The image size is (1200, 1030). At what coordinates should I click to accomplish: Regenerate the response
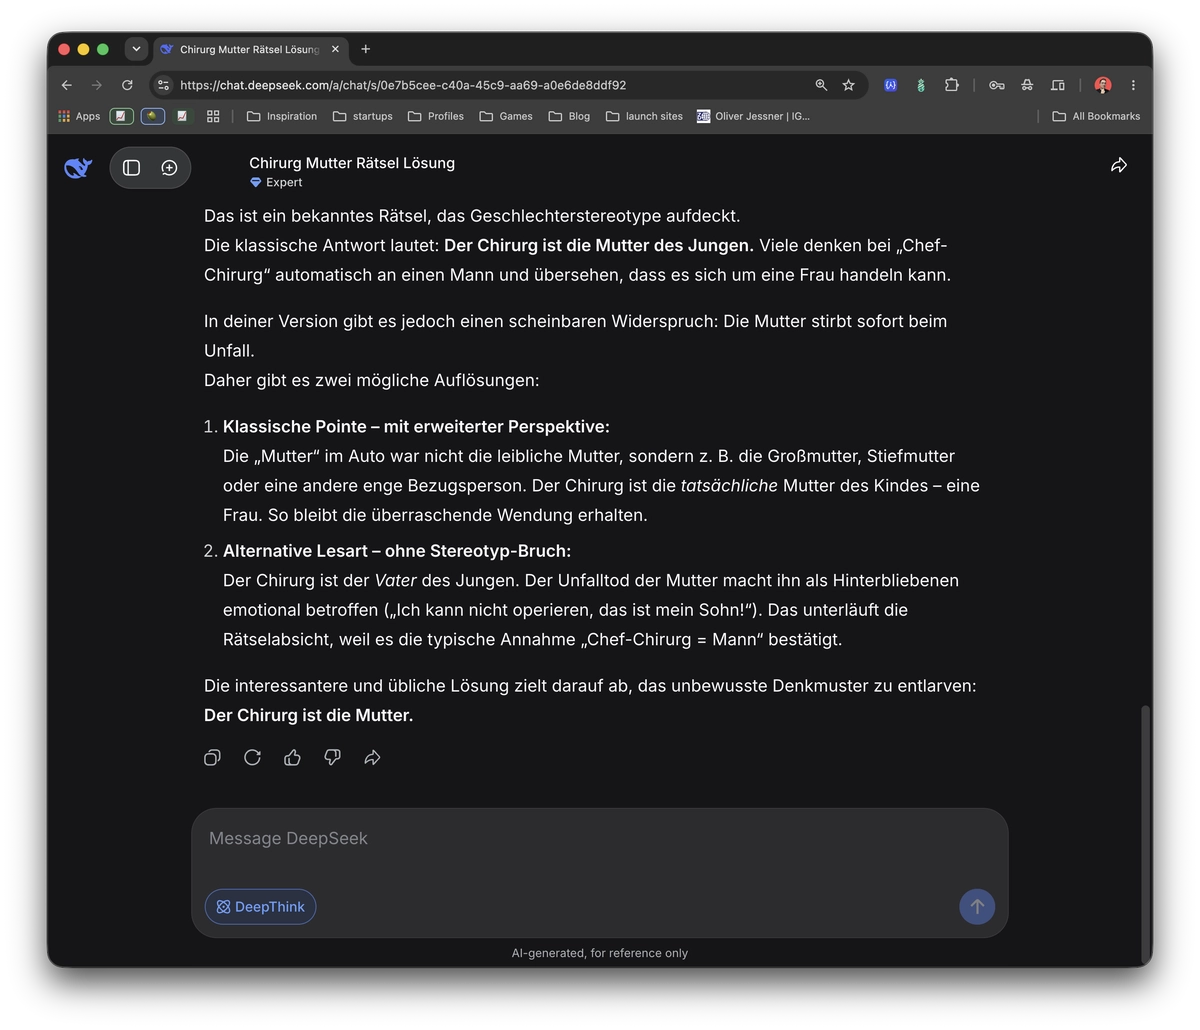point(252,758)
